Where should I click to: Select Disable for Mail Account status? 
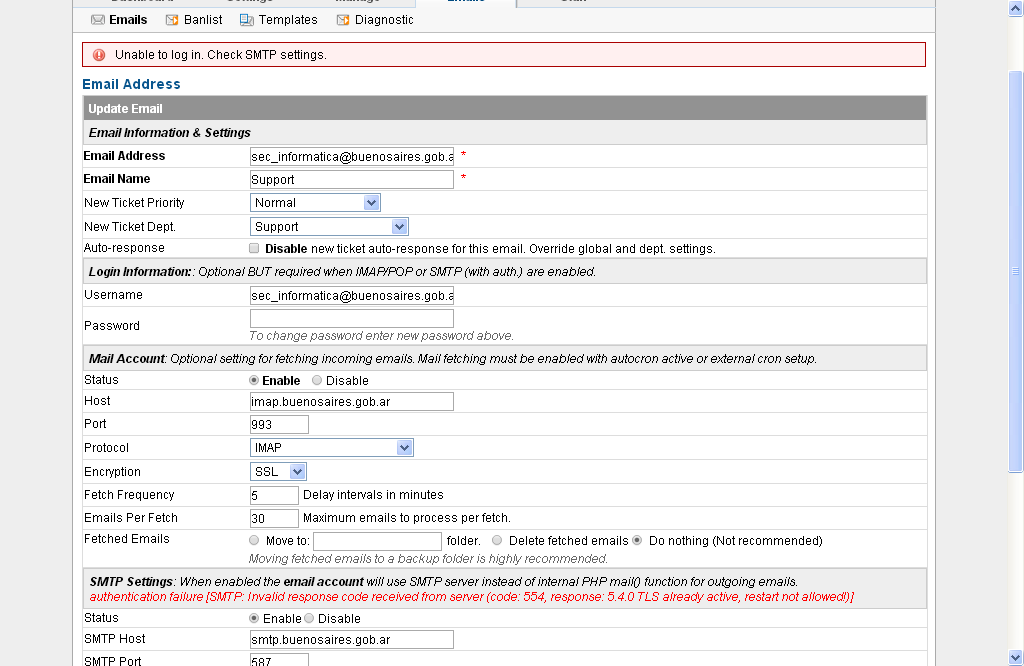click(x=317, y=380)
